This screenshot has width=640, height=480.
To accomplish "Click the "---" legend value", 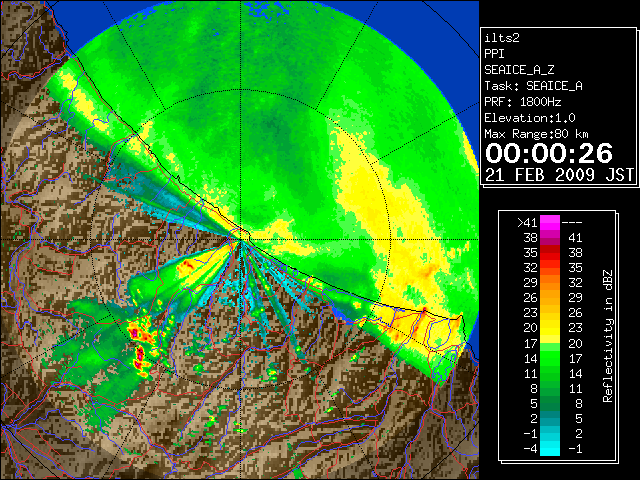I will tap(572, 222).
